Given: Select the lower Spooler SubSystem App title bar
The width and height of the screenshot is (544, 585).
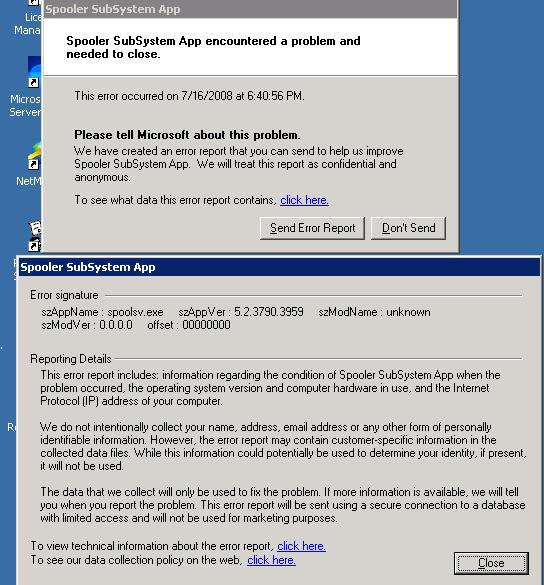Looking at the screenshot, I should point(279,267).
